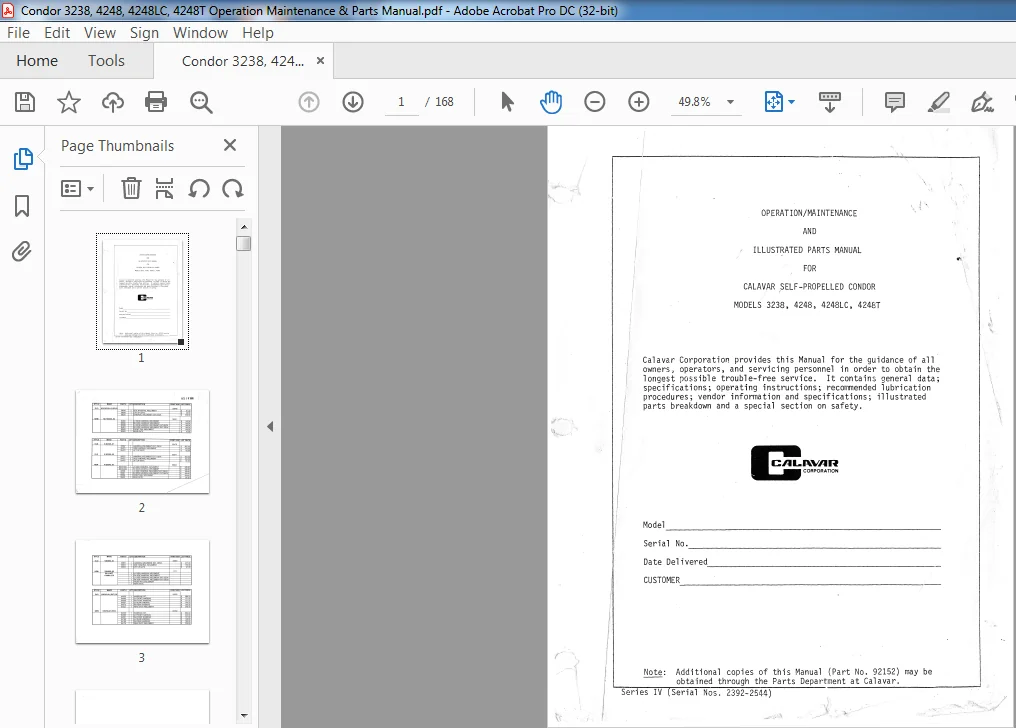Delete page with the trash icon
The height and width of the screenshot is (728, 1016).
(131, 188)
